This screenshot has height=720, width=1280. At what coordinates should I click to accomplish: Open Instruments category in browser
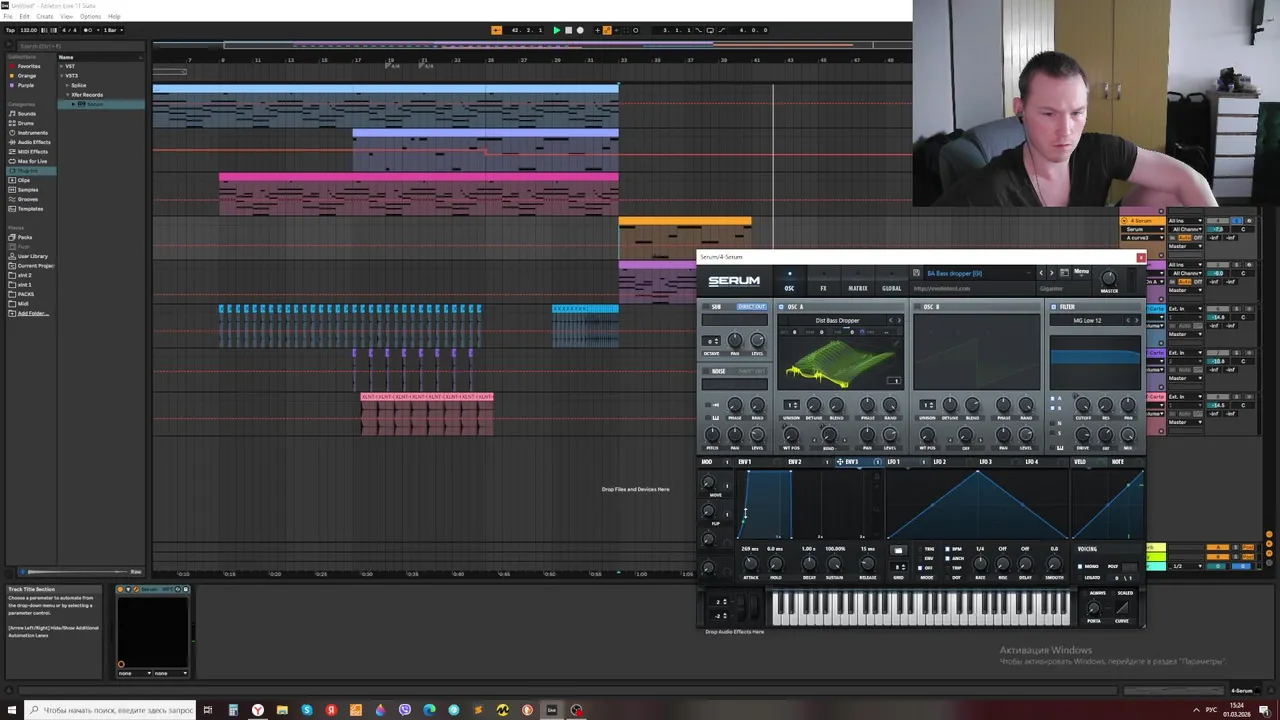point(32,133)
